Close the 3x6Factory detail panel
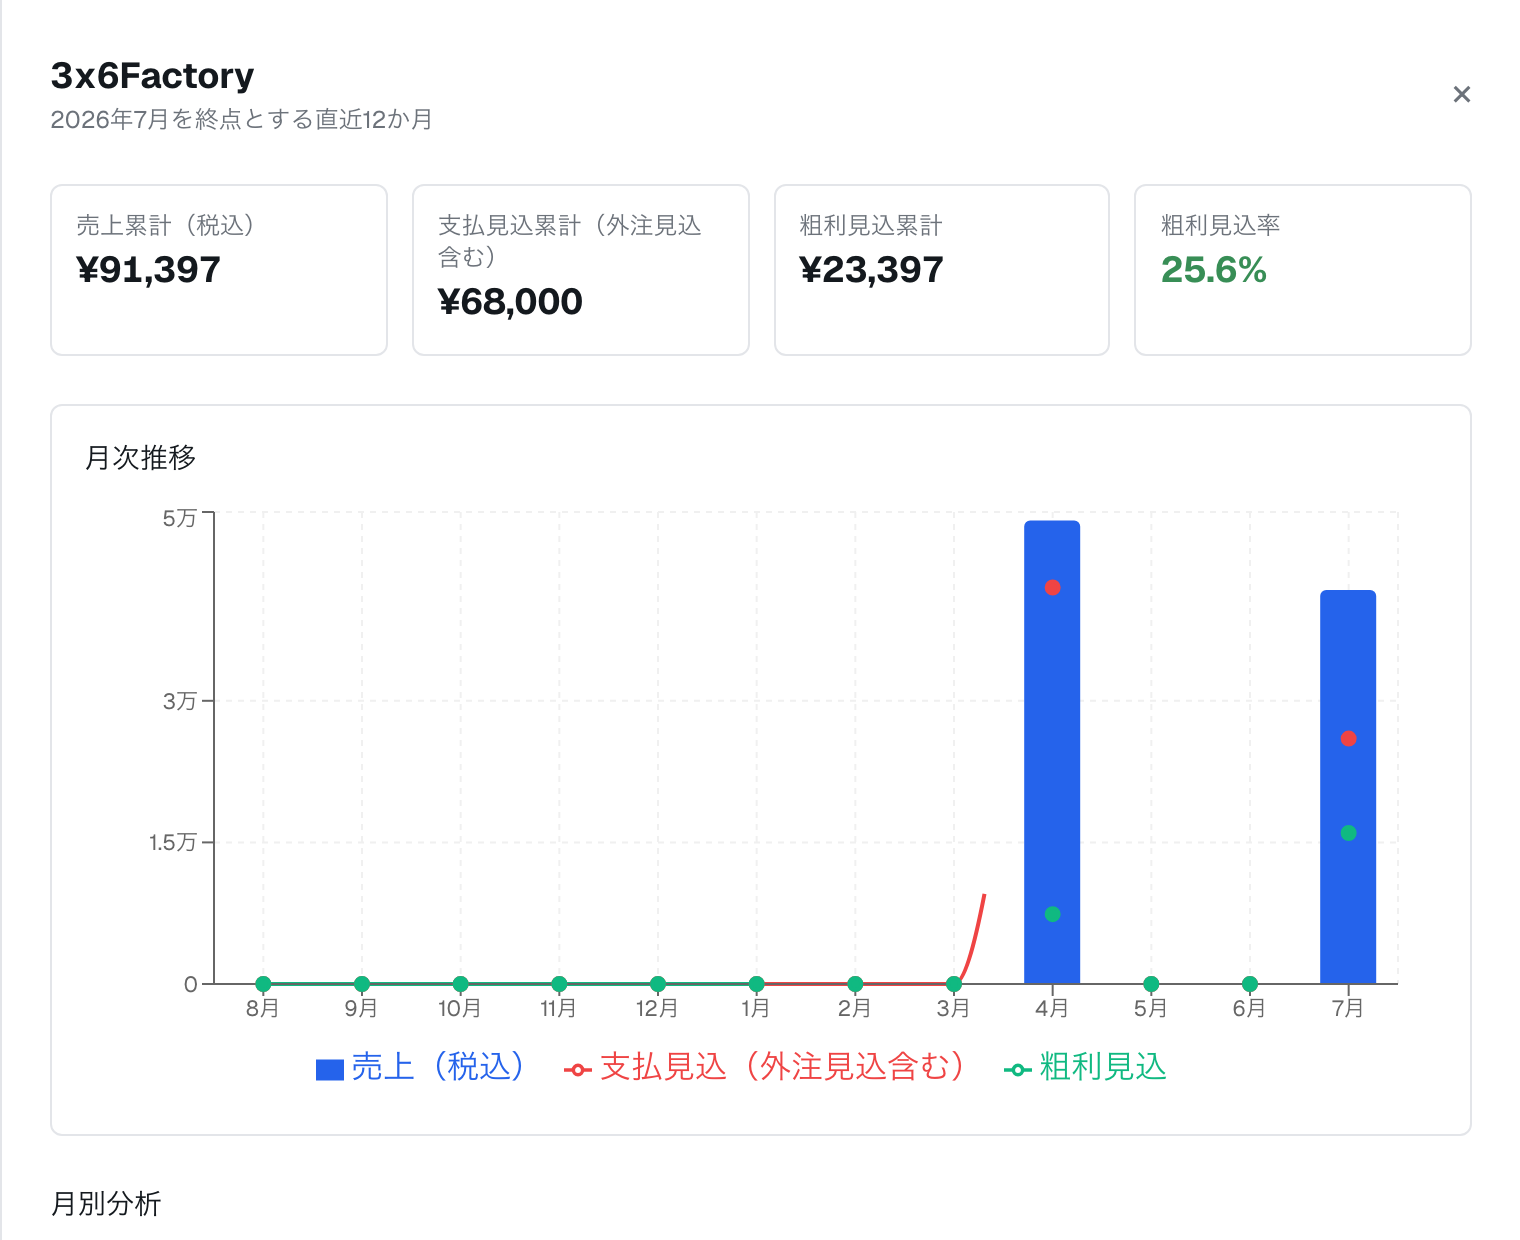 (1461, 94)
